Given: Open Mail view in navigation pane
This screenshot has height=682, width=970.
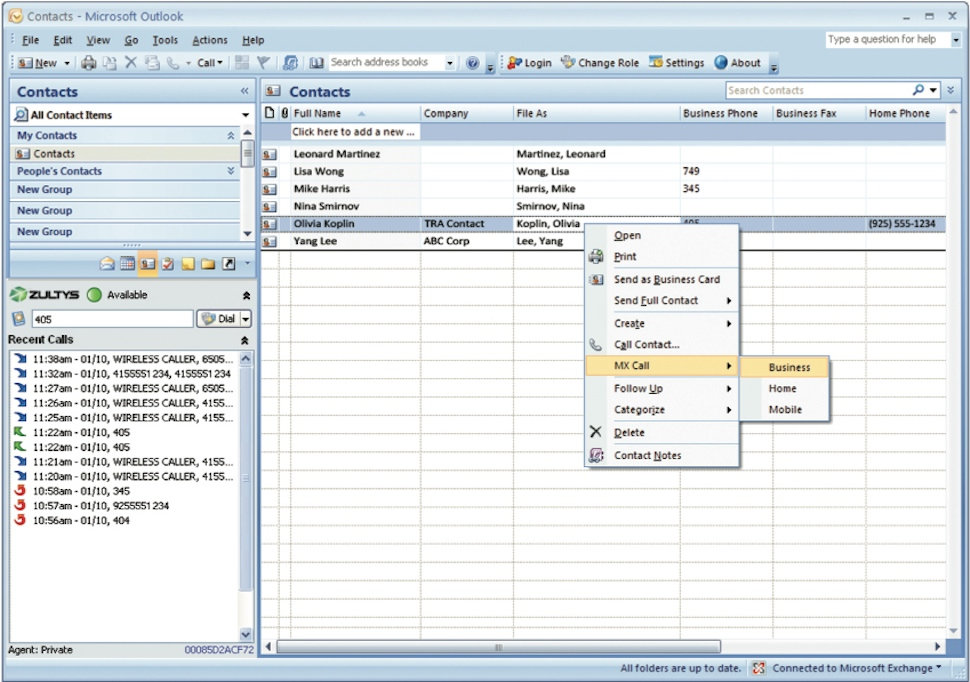Looking at the screenshot, I should point(107,264).
